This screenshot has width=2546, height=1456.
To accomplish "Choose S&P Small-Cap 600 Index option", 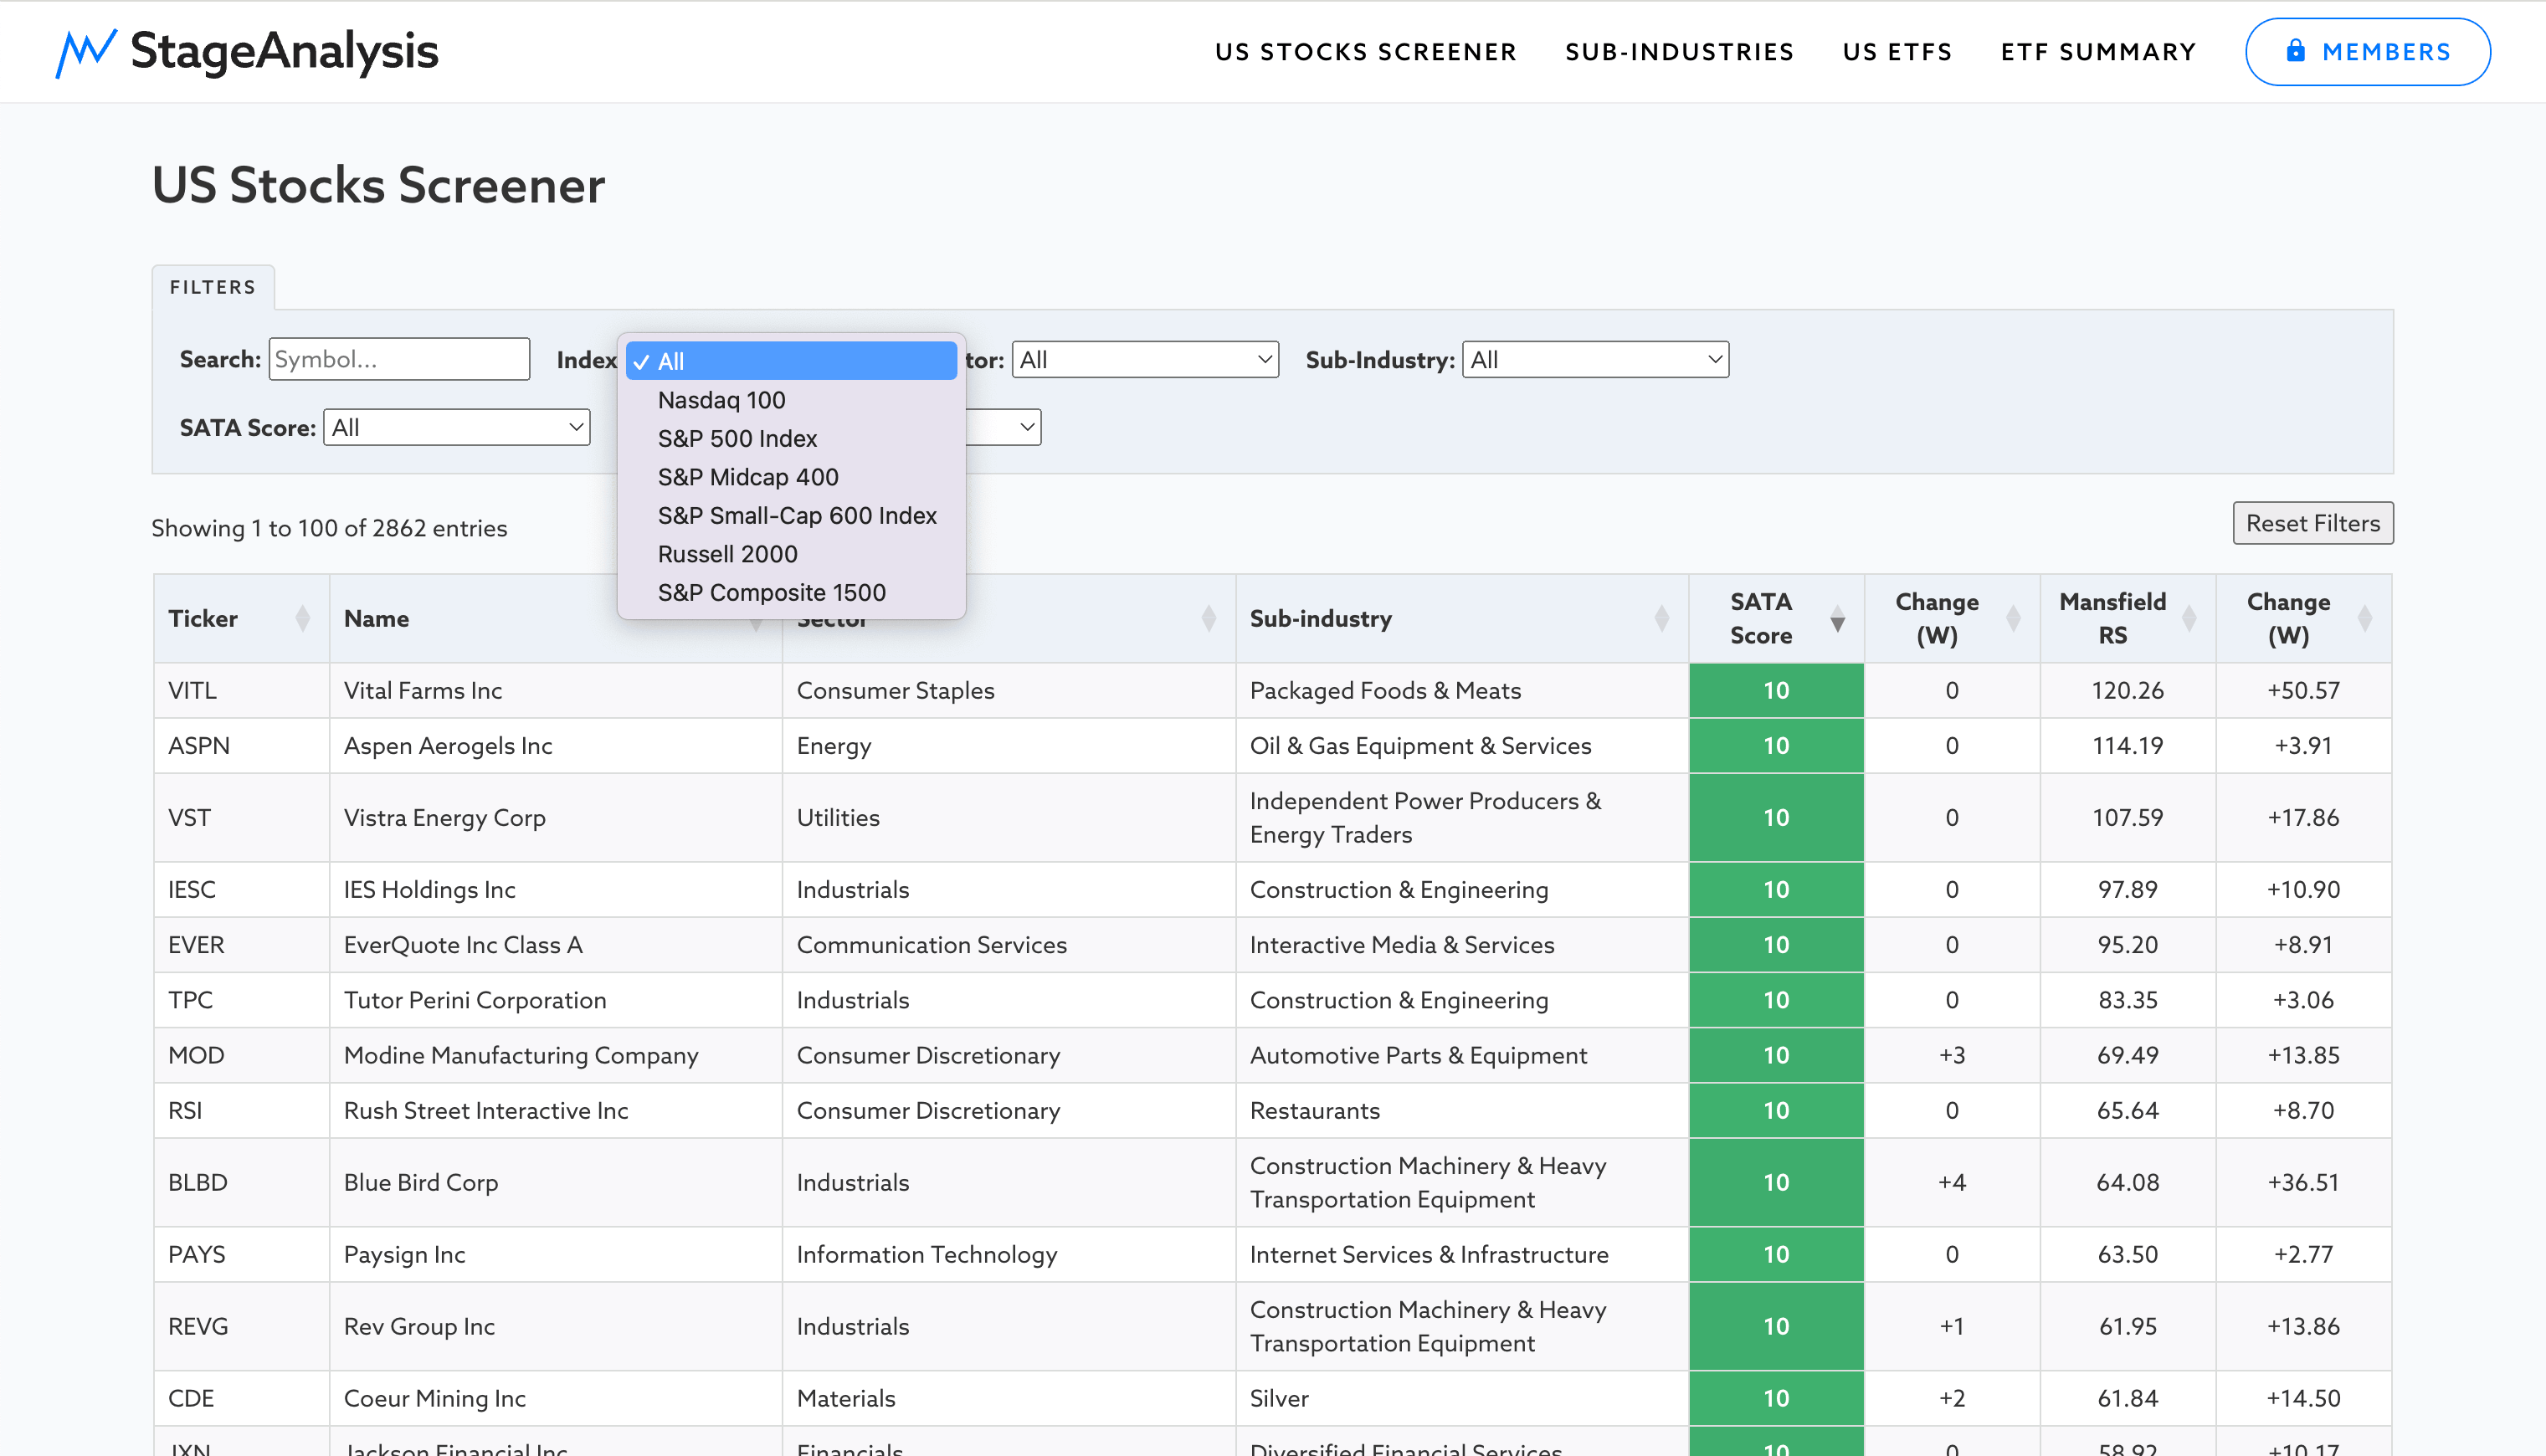I will point(791,515).
